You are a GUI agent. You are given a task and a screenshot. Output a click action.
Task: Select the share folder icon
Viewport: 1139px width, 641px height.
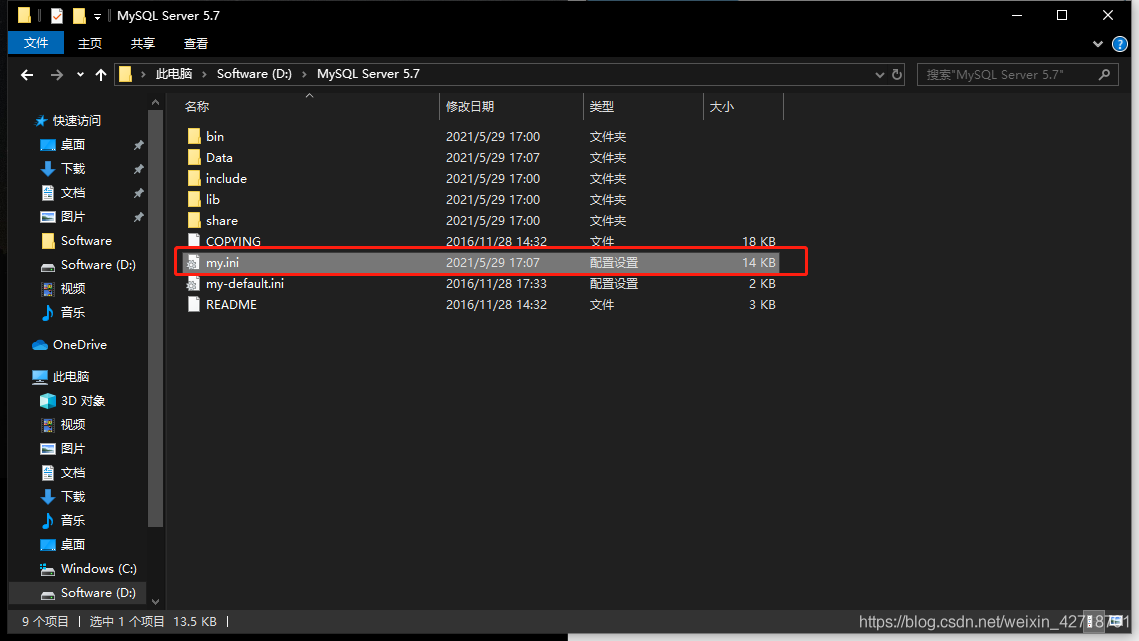coord(194,220)
